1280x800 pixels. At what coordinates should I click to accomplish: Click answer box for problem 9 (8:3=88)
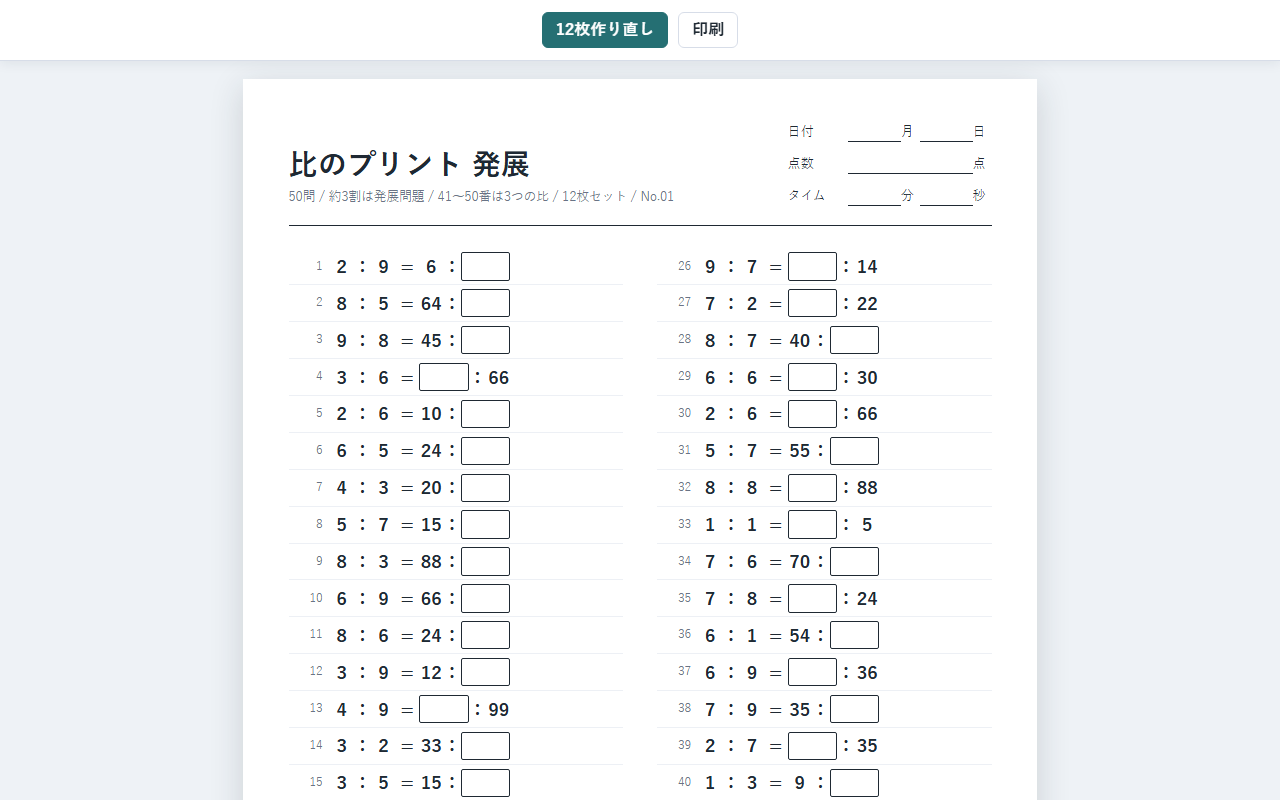485,562
